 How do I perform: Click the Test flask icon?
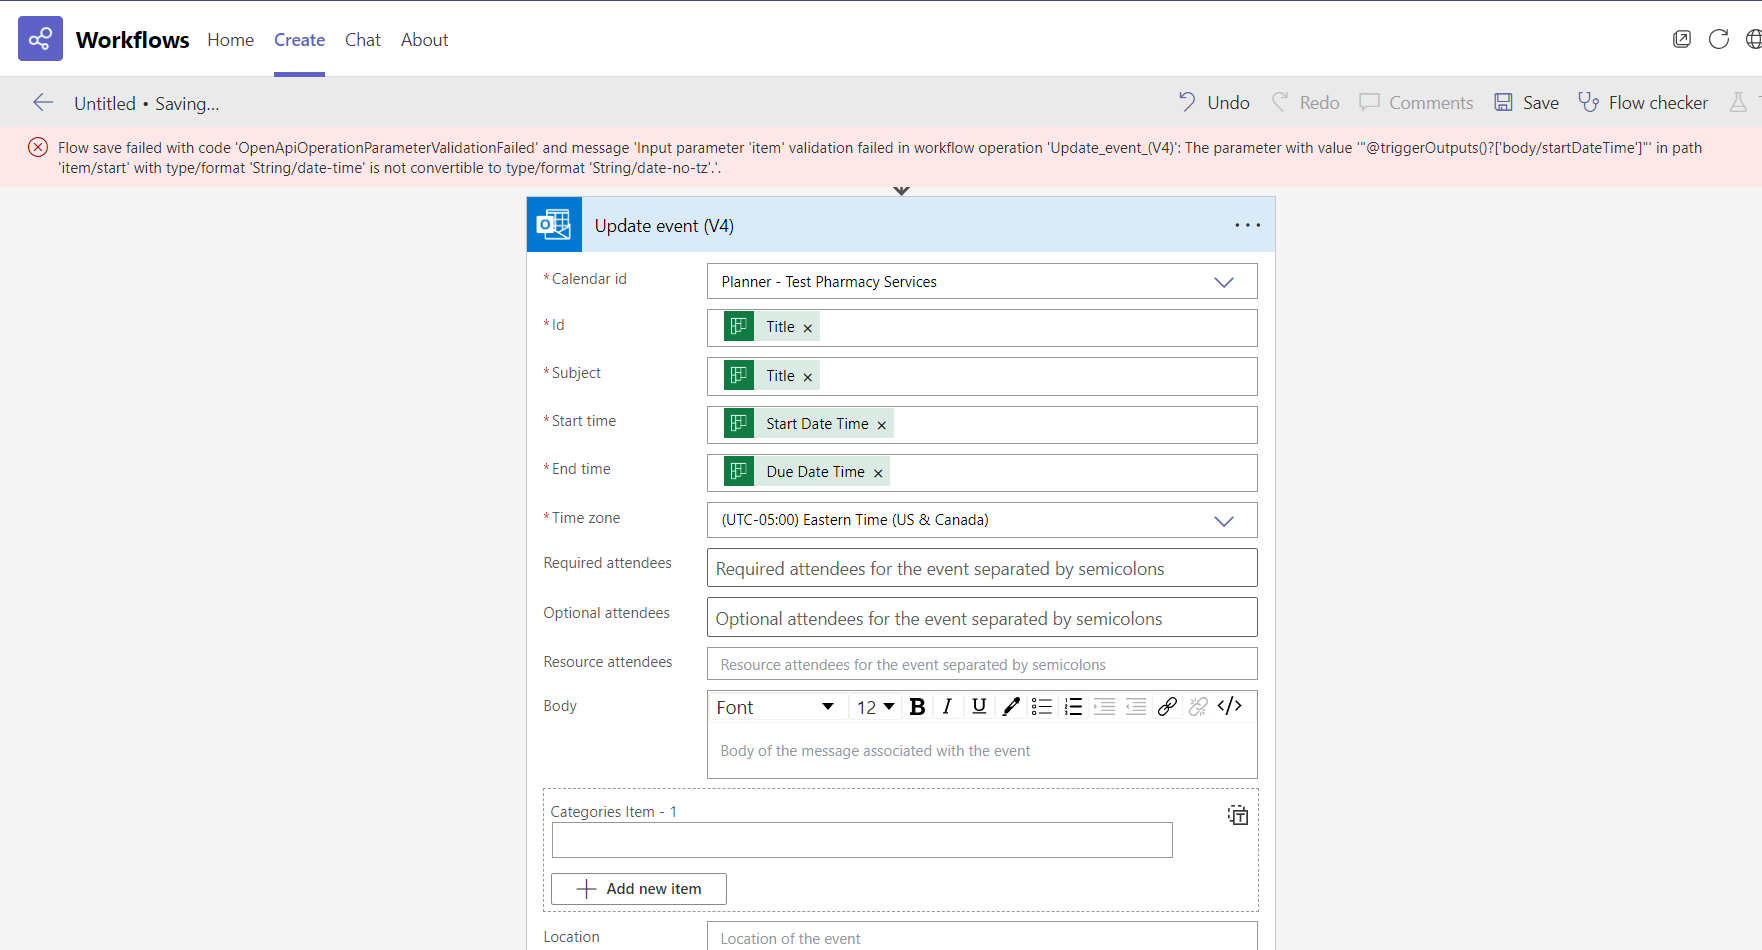(1738, 102)
